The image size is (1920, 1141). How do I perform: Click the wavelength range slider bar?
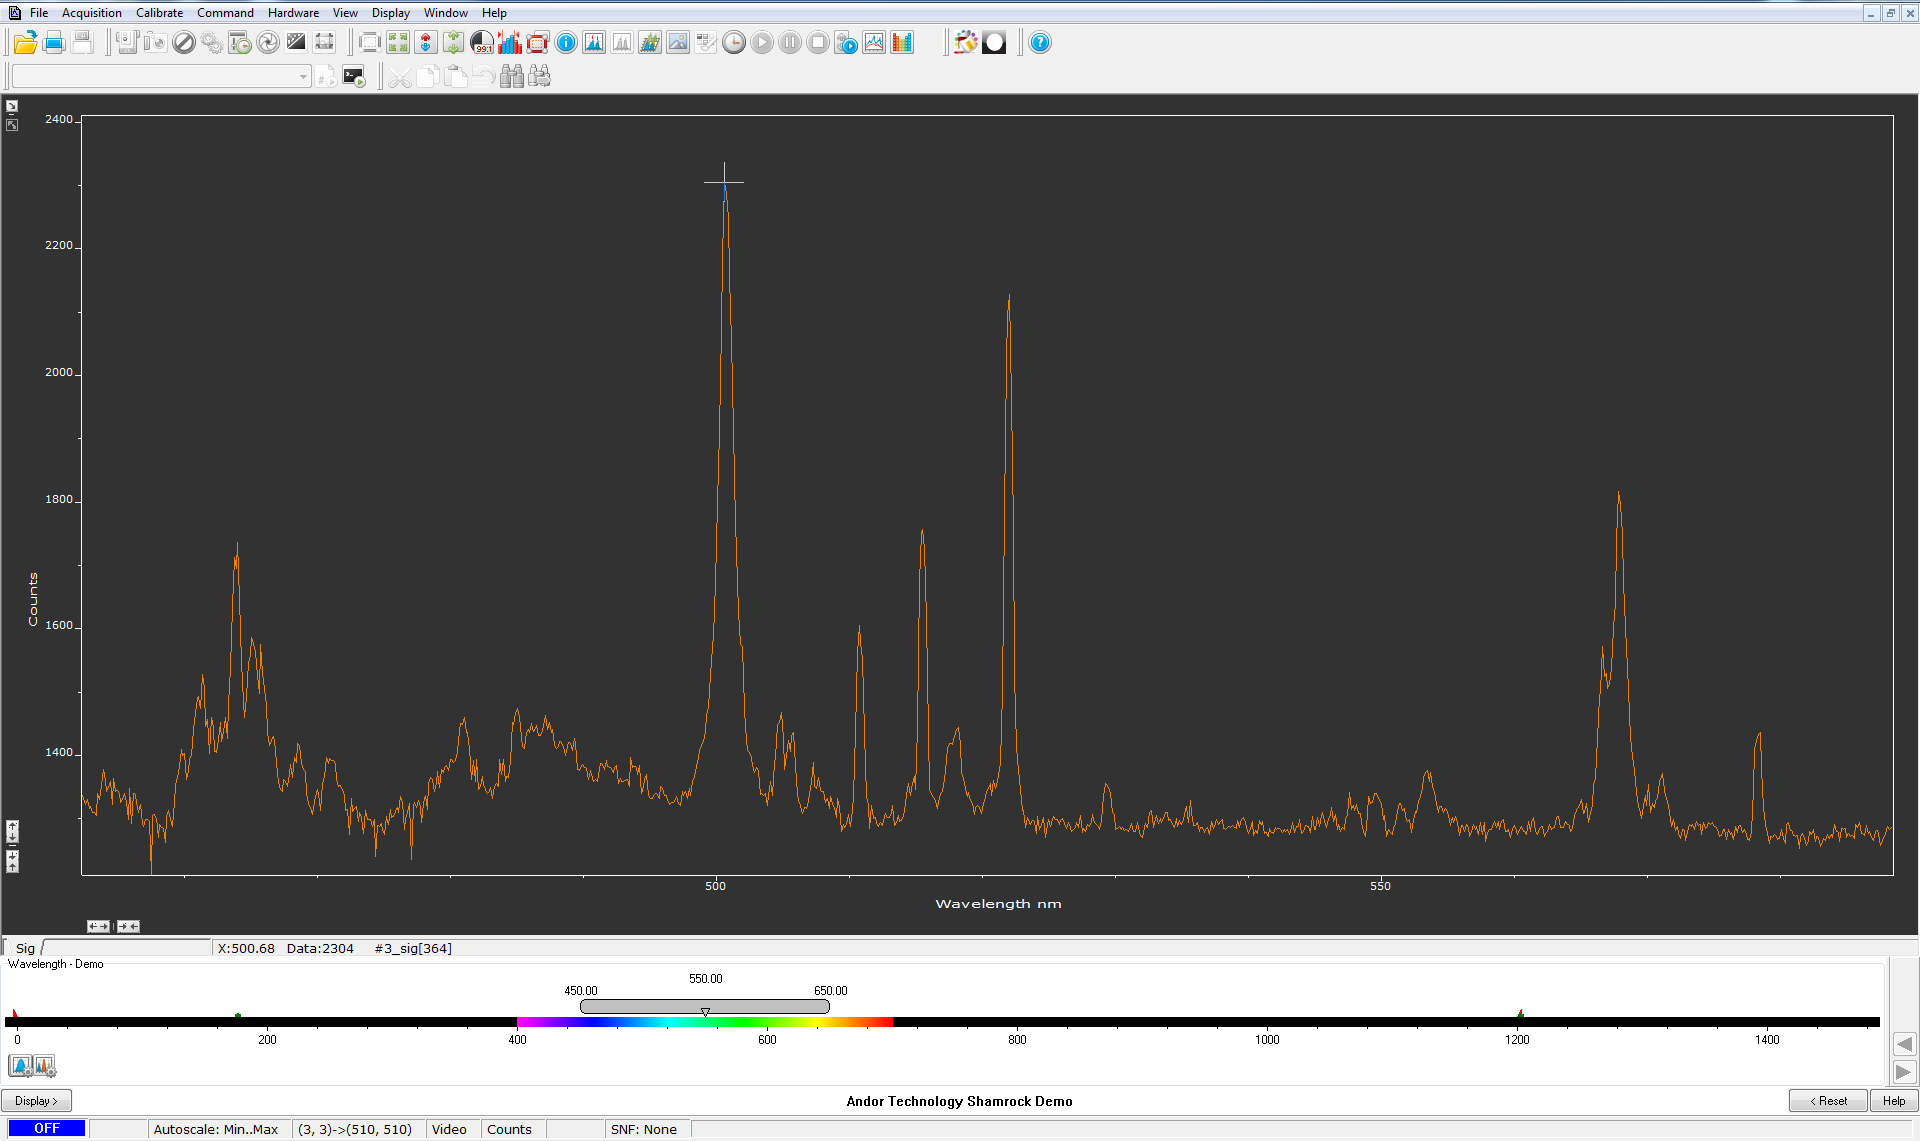704,1006
